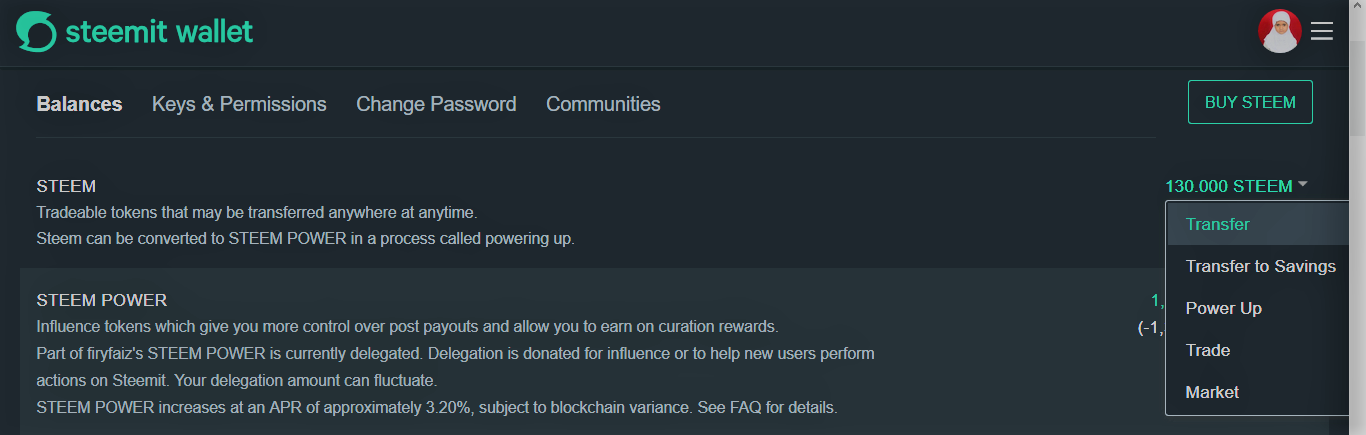Click the caret arrow beside 130.000 STEEM
This screenshot has height=435, width=1366.
pos(1303,185)
